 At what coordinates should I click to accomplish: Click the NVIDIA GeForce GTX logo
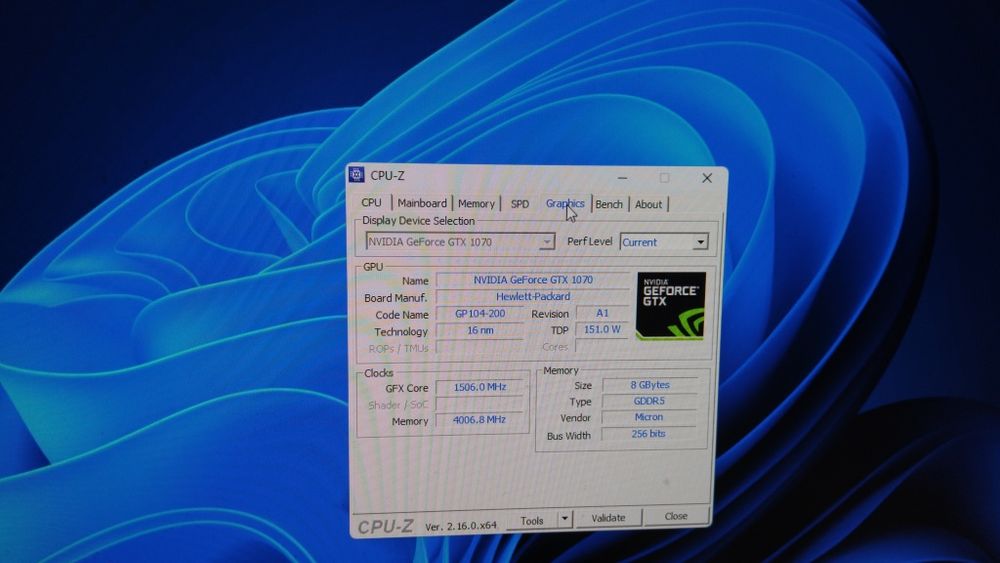(671, 305)
